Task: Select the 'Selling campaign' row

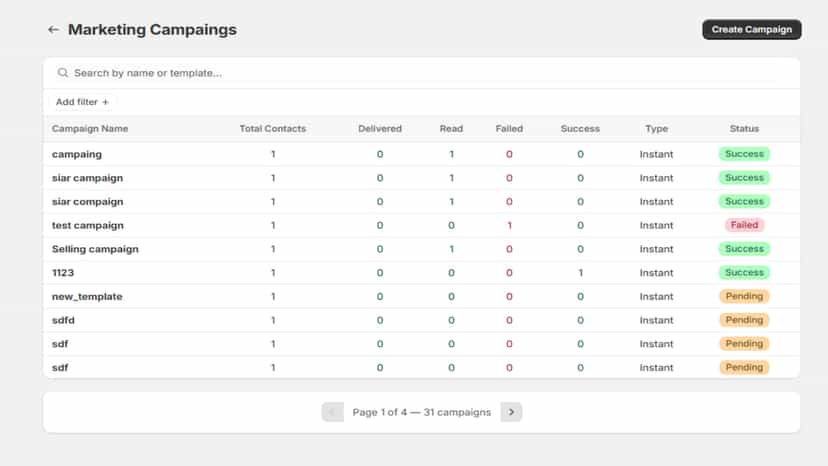Action: [x=421, y=249]
